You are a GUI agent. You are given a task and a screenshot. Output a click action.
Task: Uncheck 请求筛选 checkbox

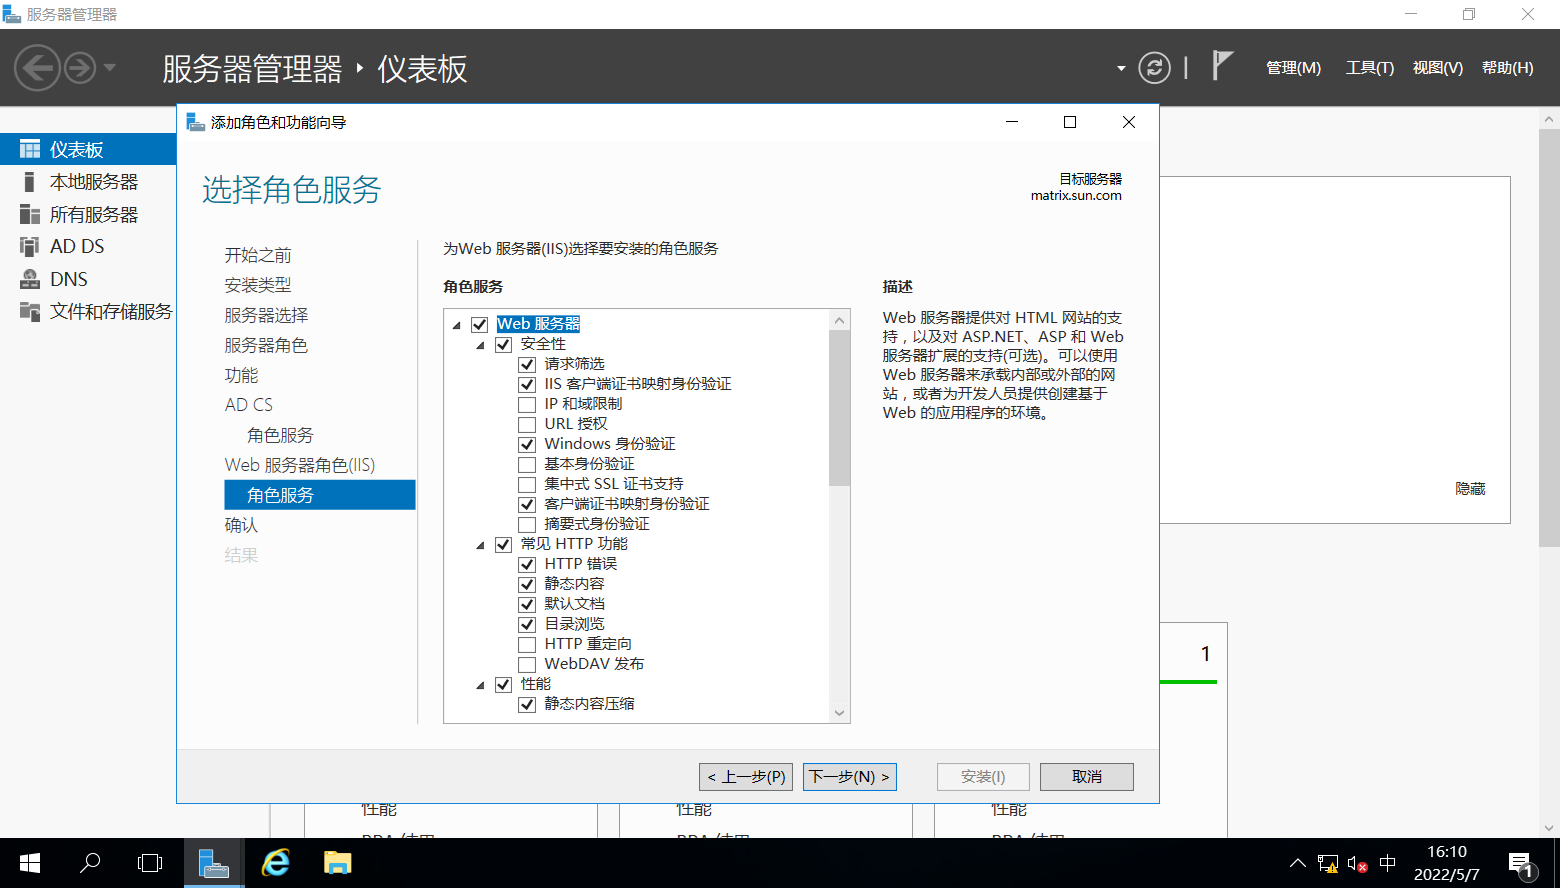point(527,364)
